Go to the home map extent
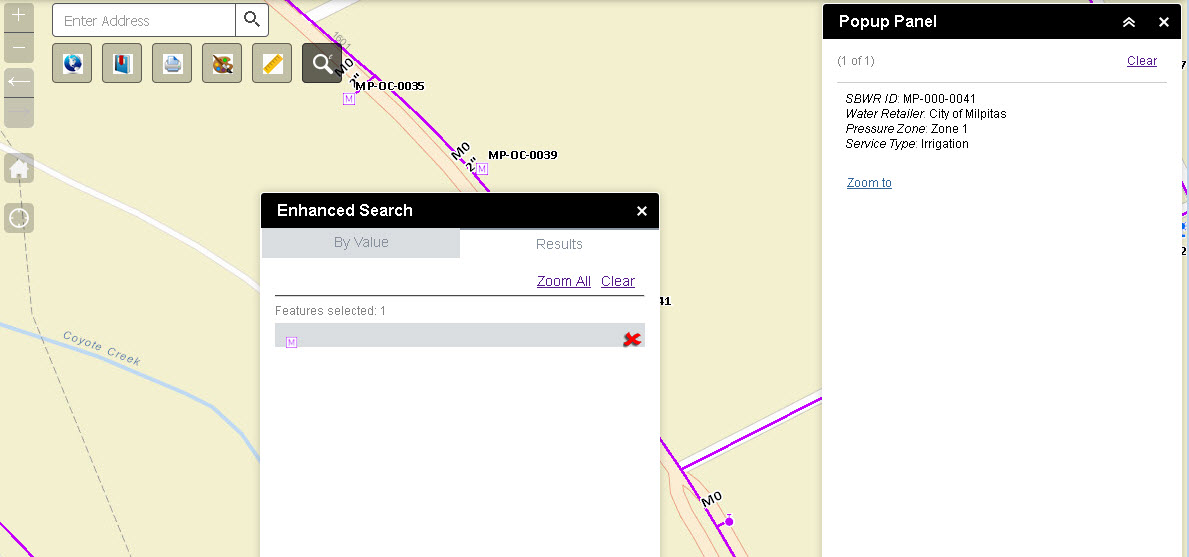 19,169
